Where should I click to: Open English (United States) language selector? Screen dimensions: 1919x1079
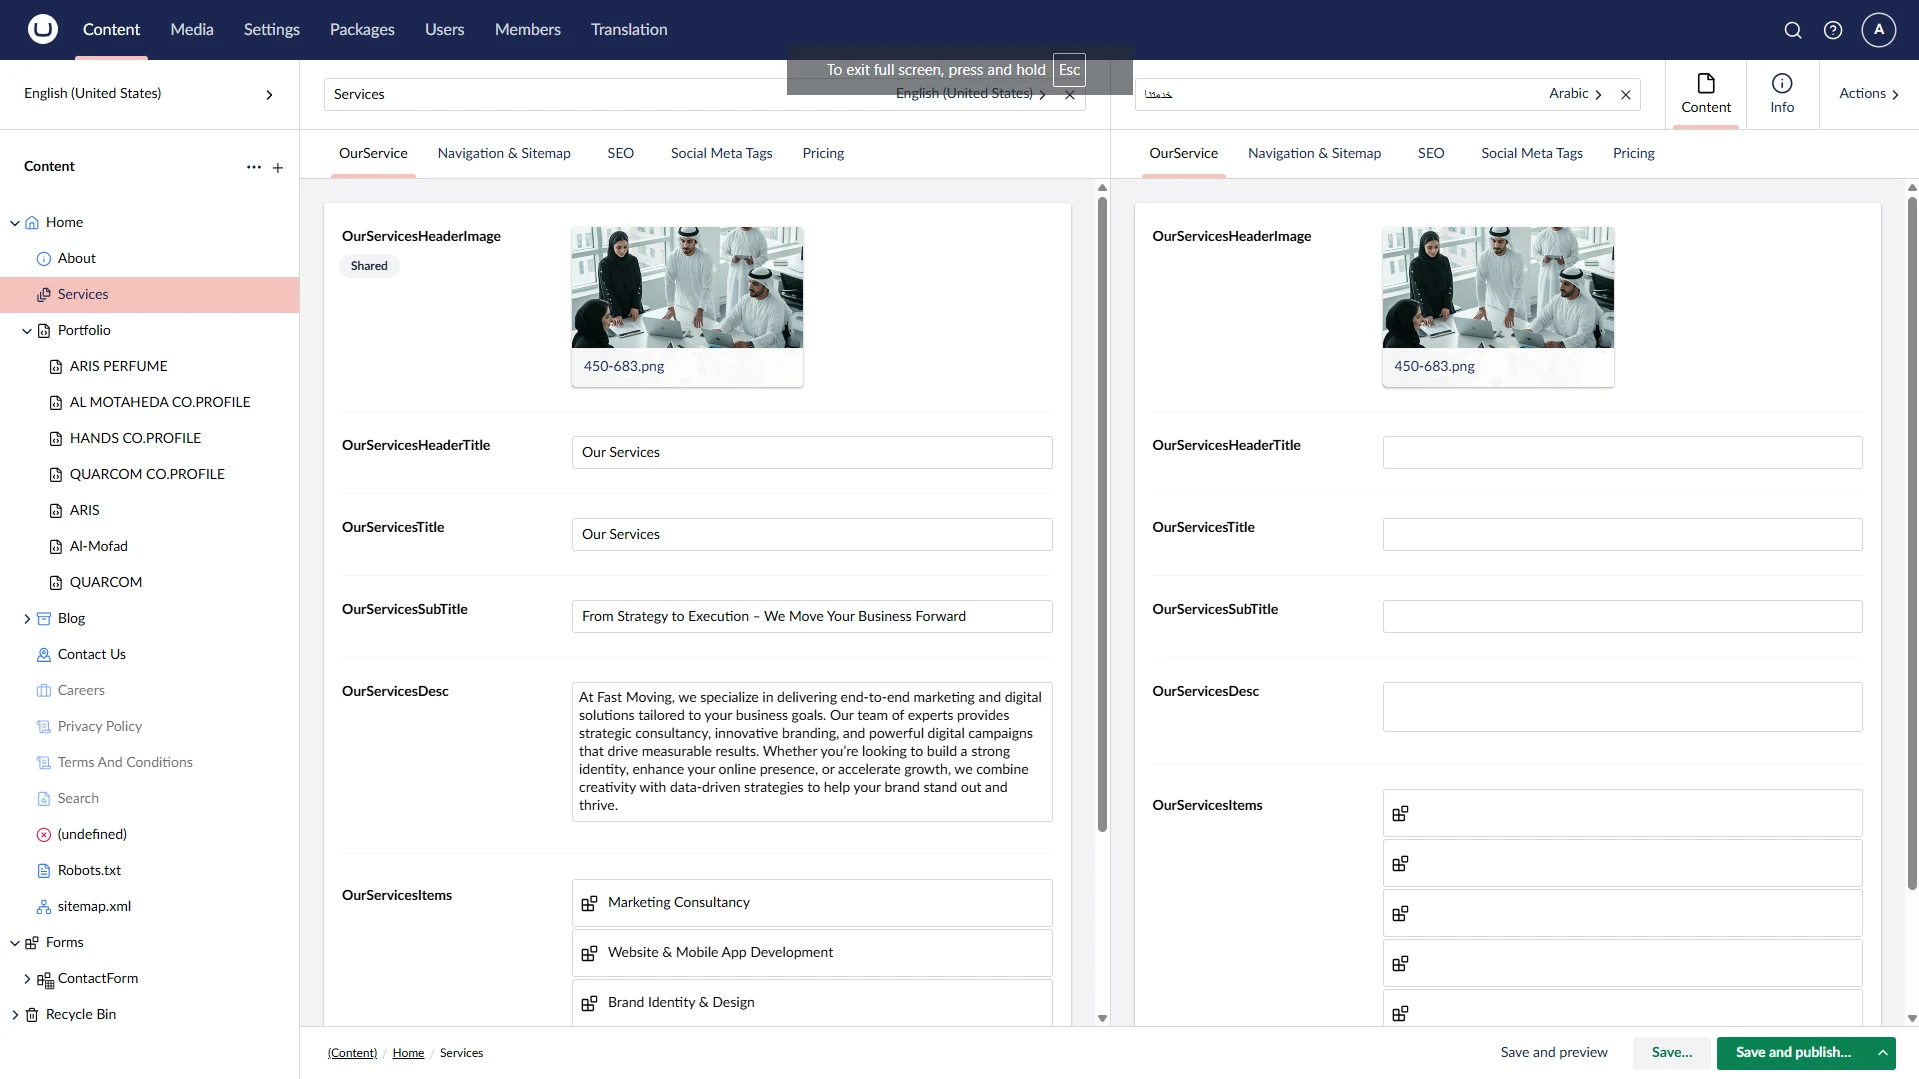pos(149,94)
